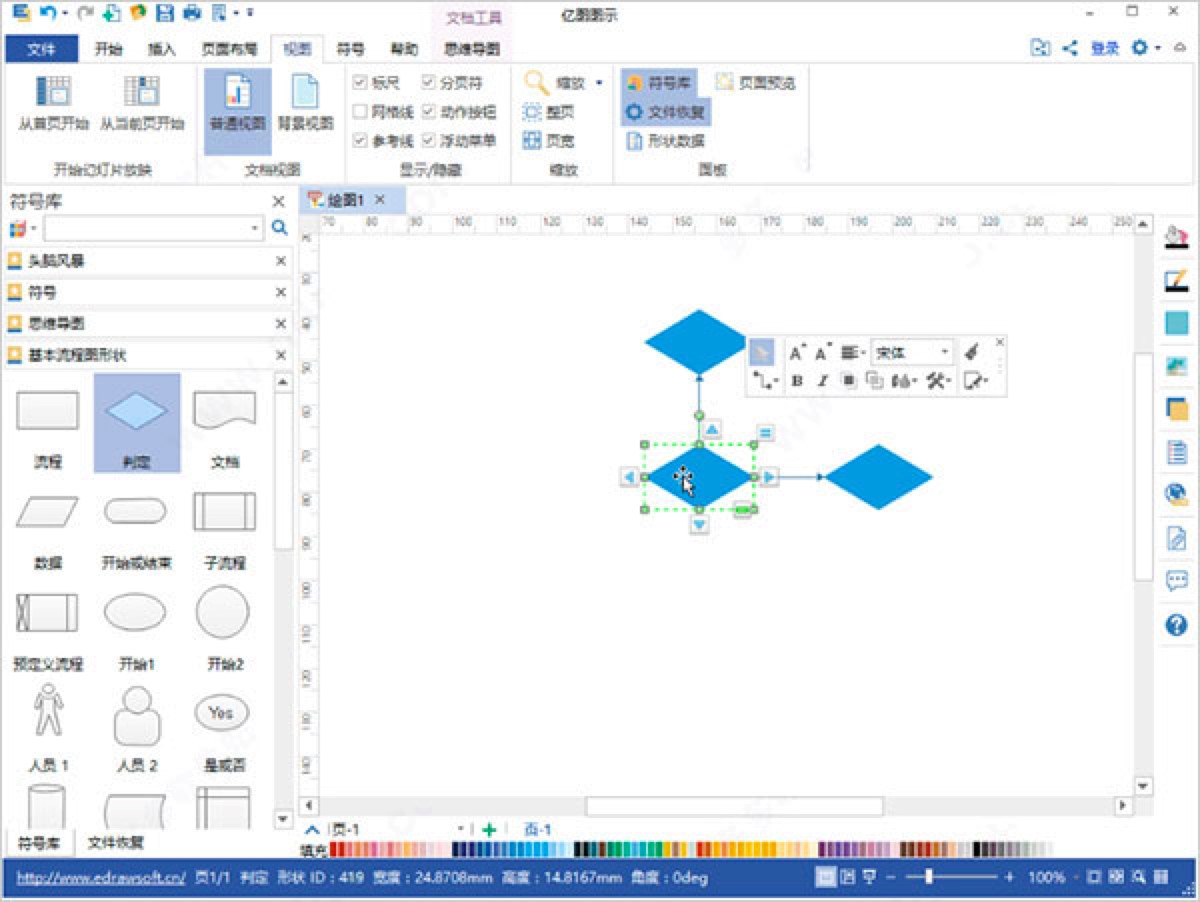Toggle the 符号库 panel button

pyautogui.click(x=659, y=83)
